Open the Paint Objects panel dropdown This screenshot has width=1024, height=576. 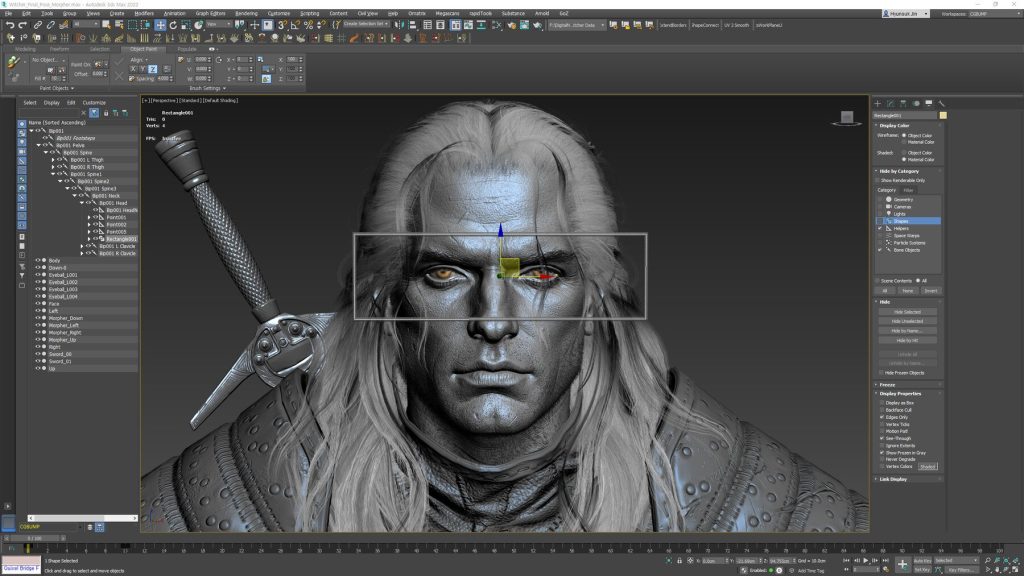point(56,88)
